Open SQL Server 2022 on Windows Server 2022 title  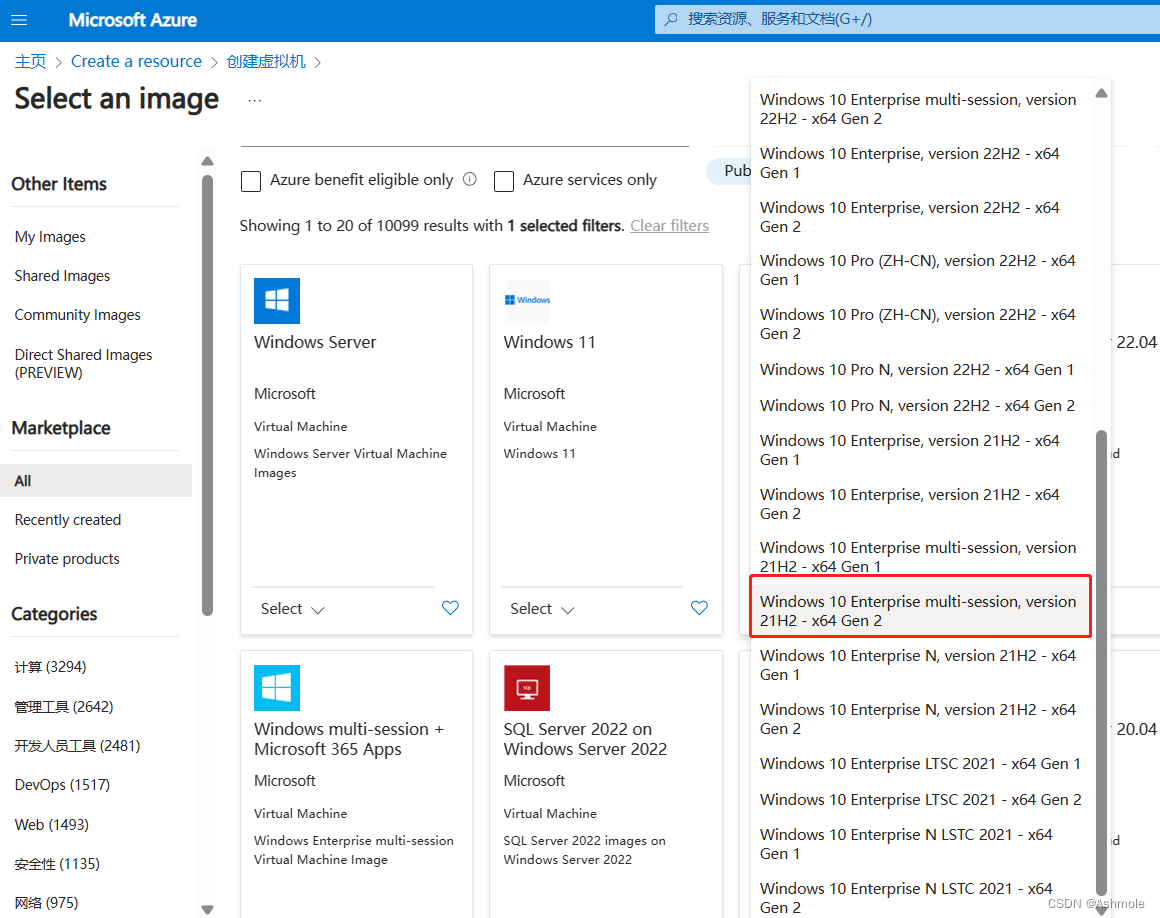[585, 739]
